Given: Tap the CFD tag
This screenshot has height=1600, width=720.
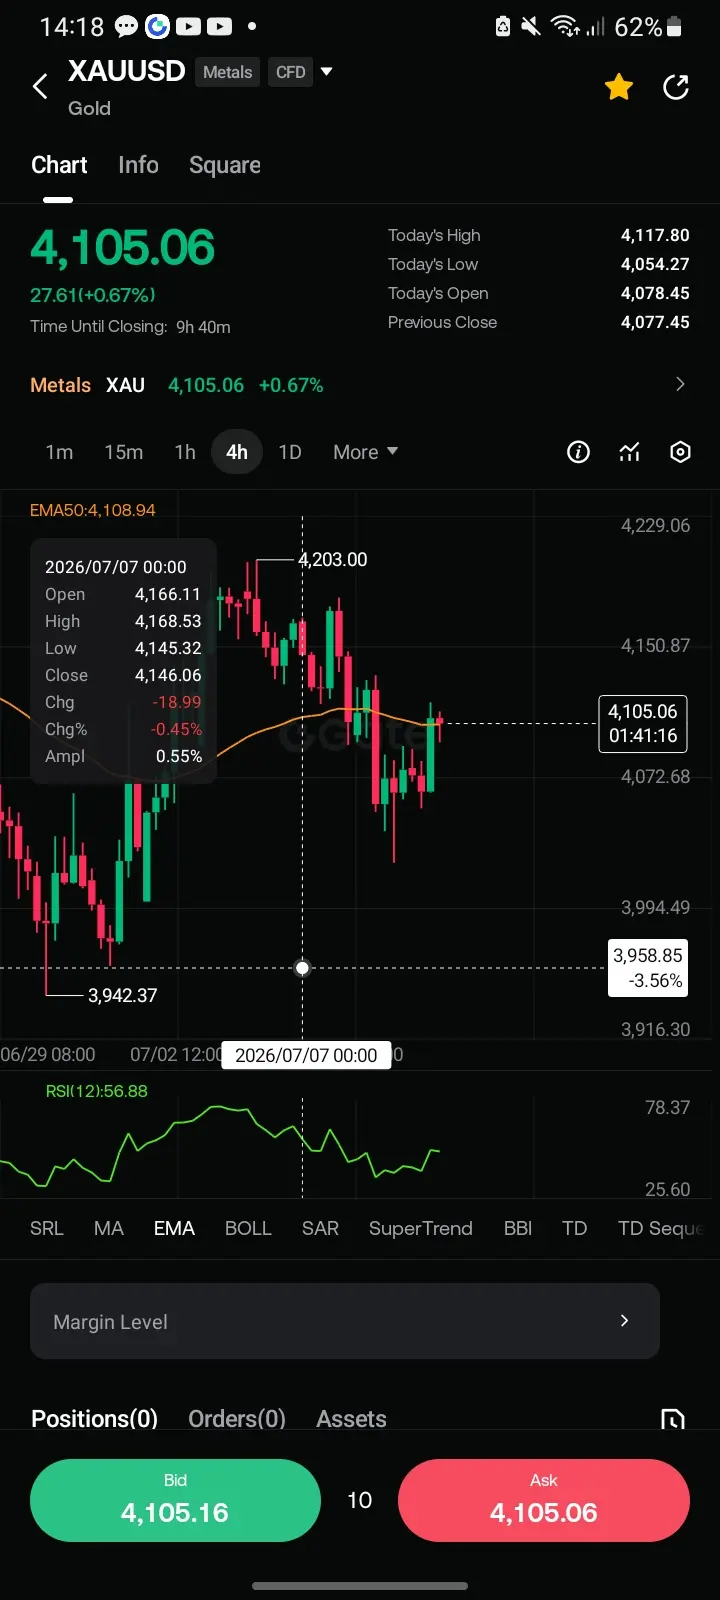Looking at the screenshot, I should 290,72.
